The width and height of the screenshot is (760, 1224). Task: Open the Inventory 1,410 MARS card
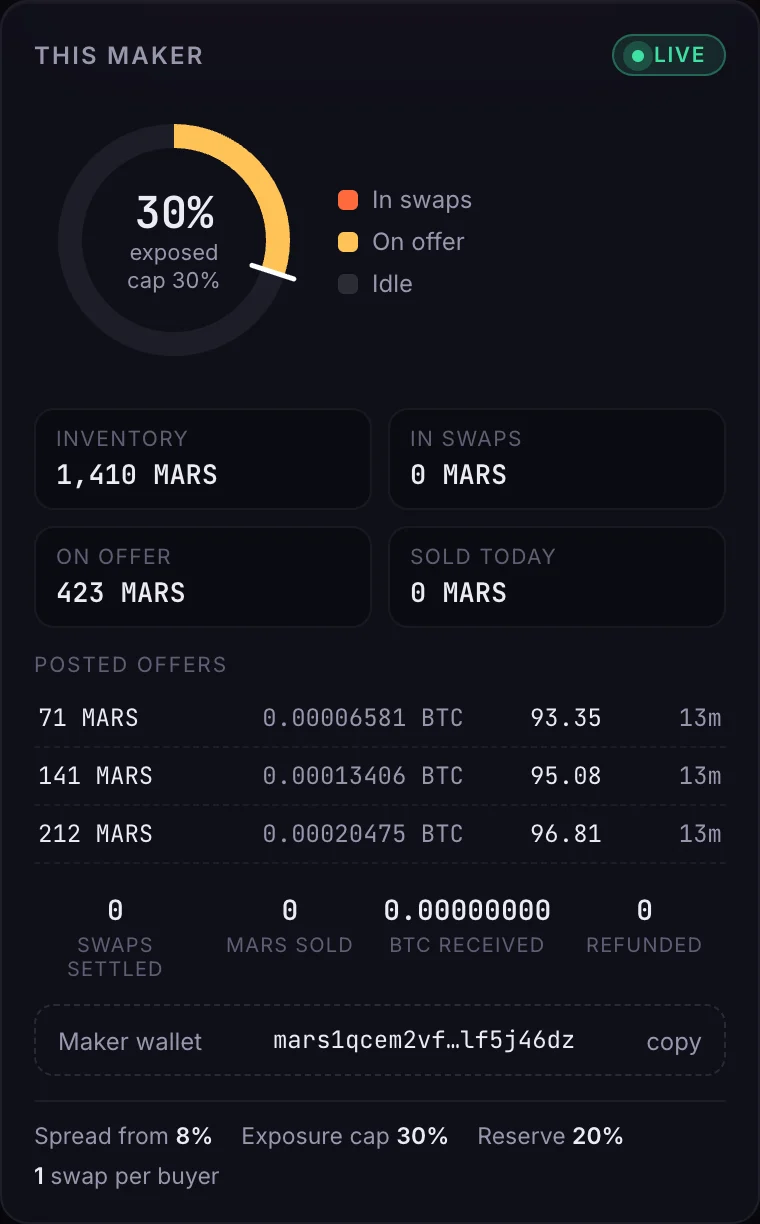pos(203,459)
